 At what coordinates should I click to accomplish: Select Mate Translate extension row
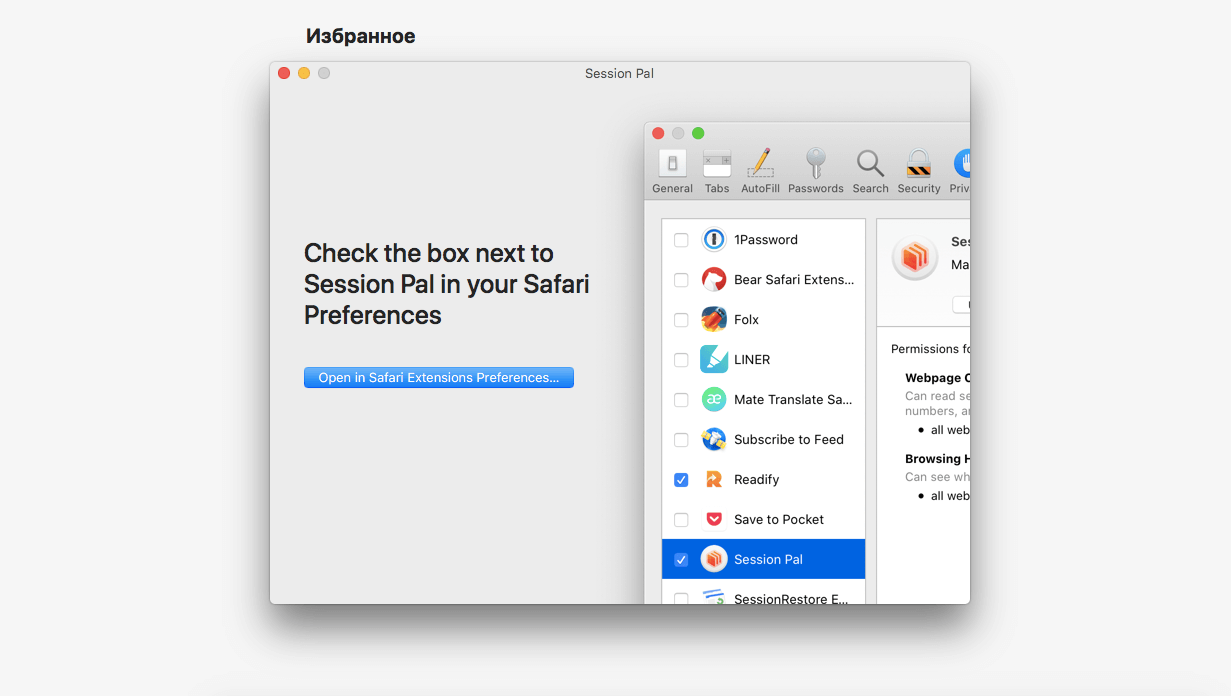792,400
